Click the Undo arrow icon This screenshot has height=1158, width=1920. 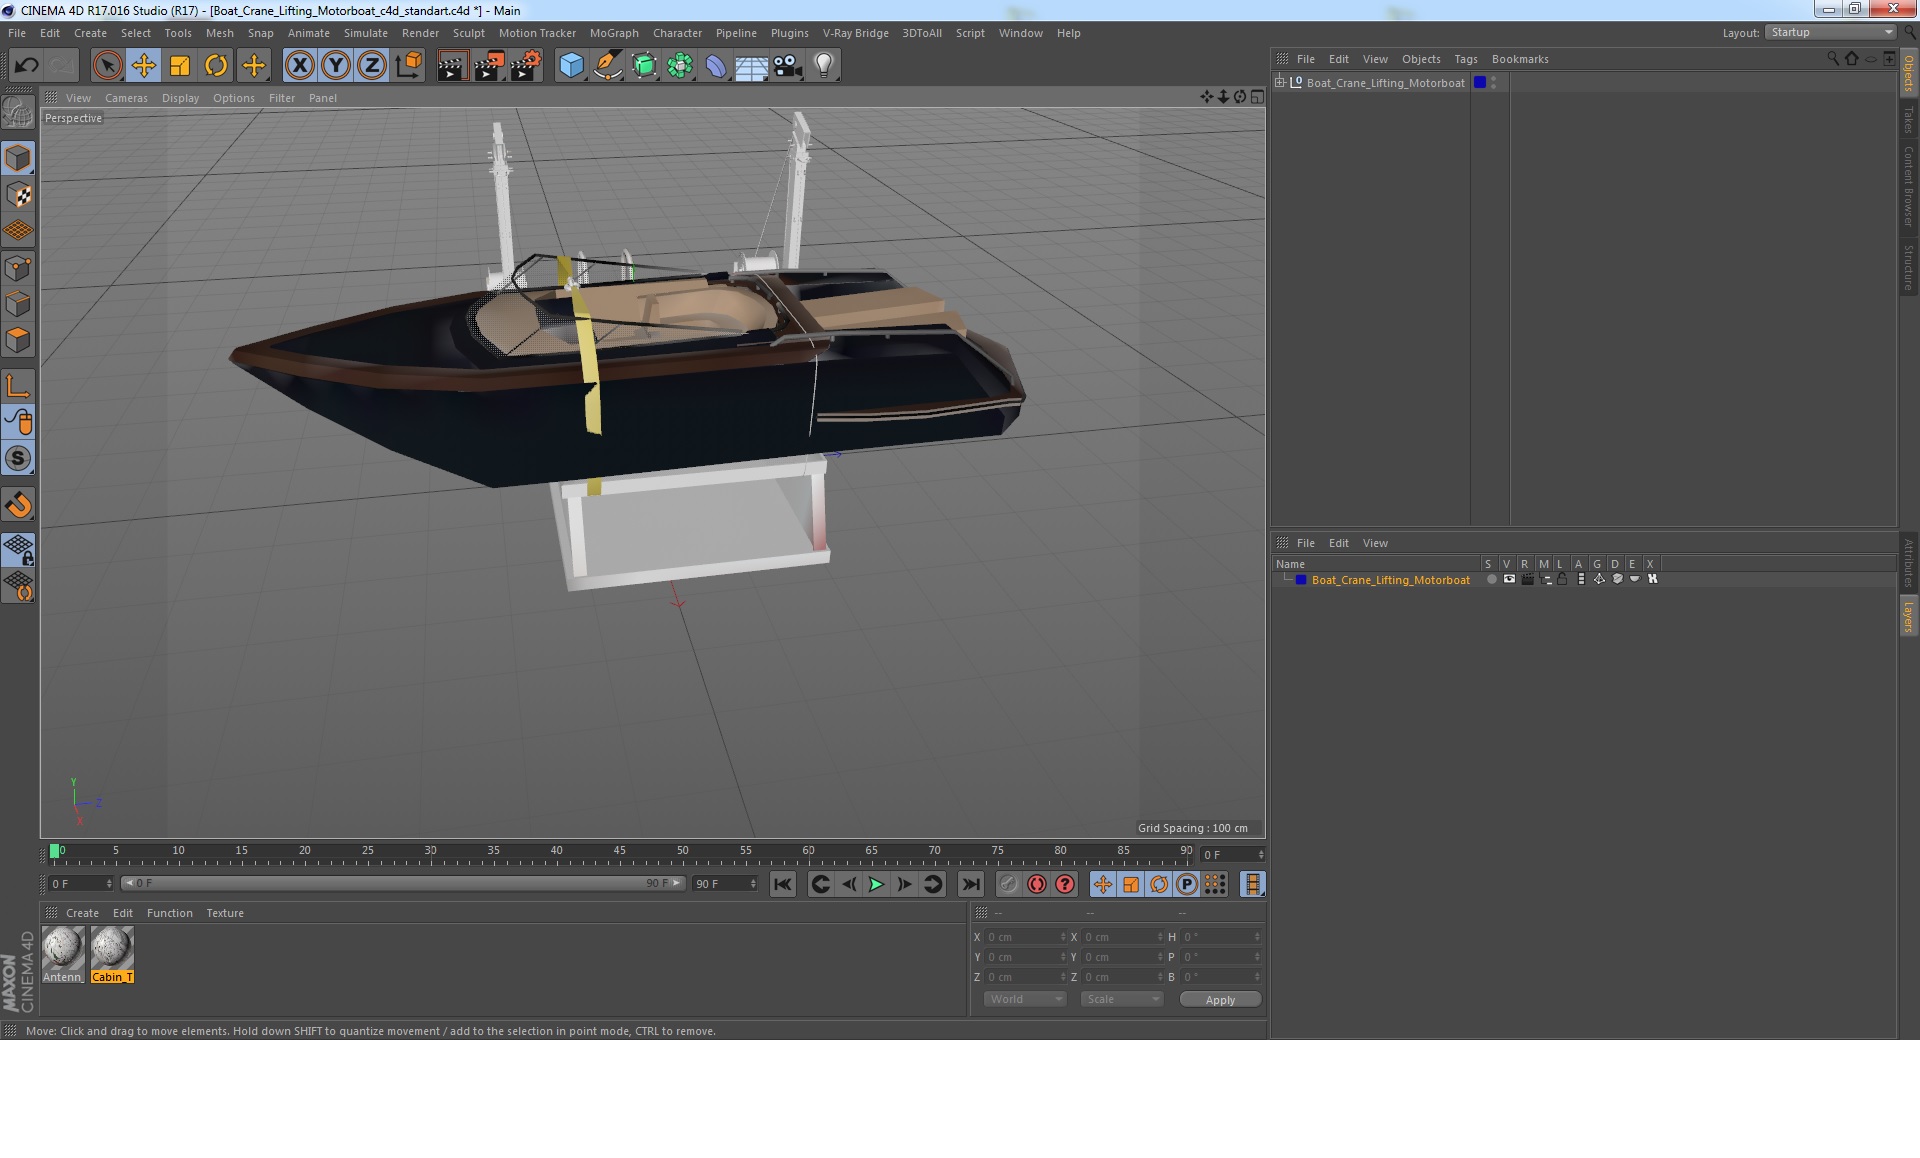tap(26, 66)
